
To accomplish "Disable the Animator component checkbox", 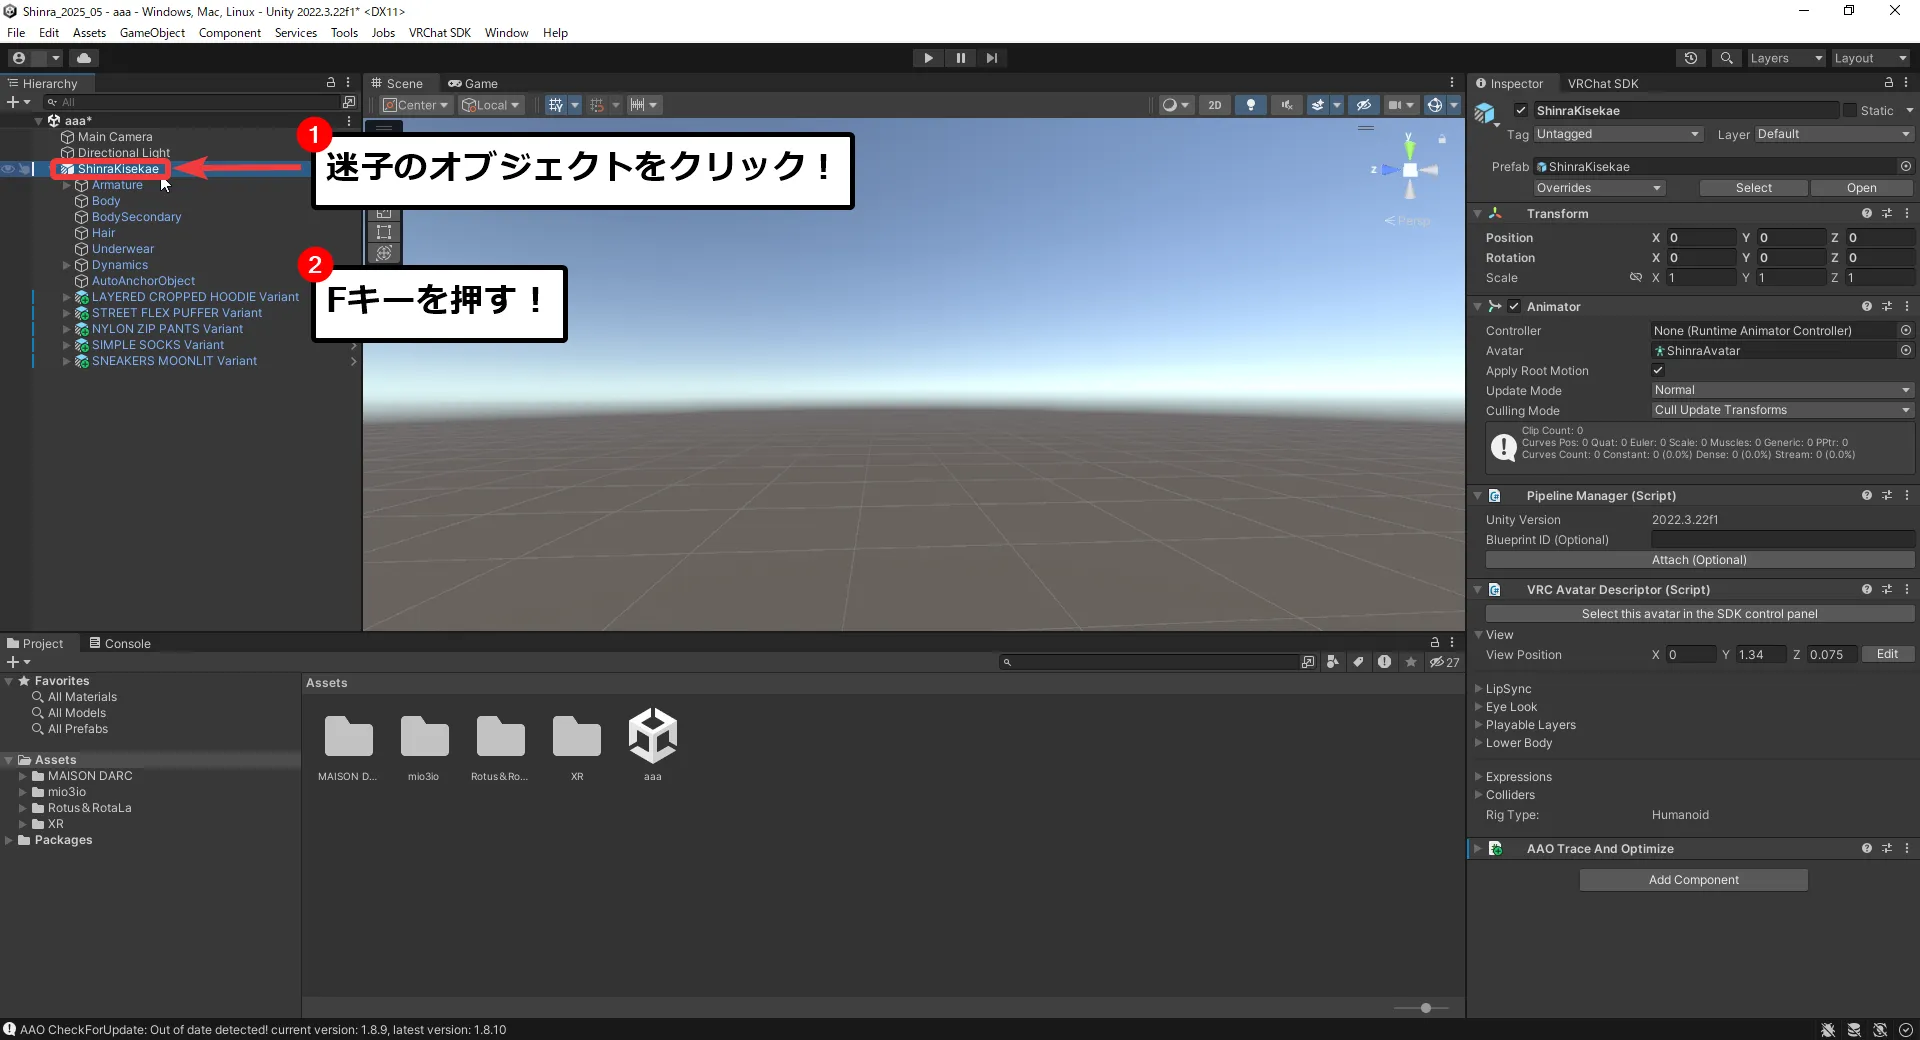I will pos(1514,307).
